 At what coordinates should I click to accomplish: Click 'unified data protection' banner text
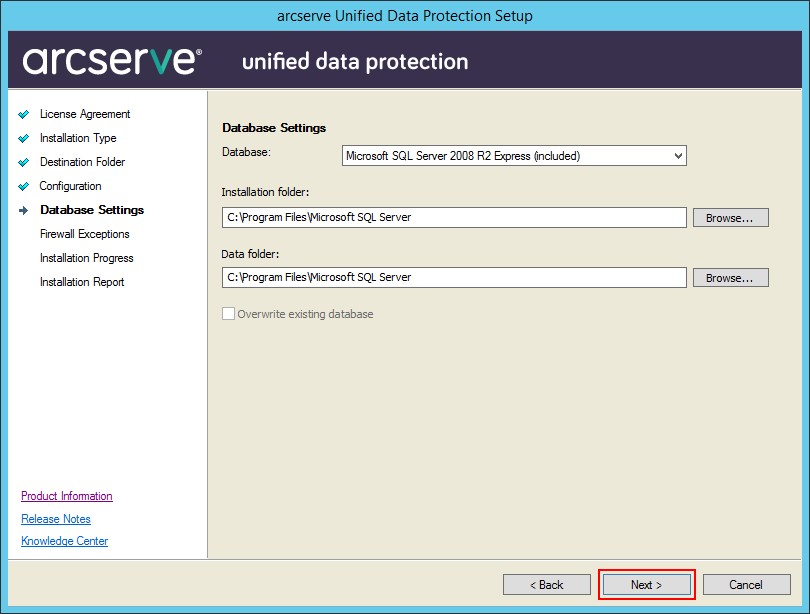tap(355, 61)
